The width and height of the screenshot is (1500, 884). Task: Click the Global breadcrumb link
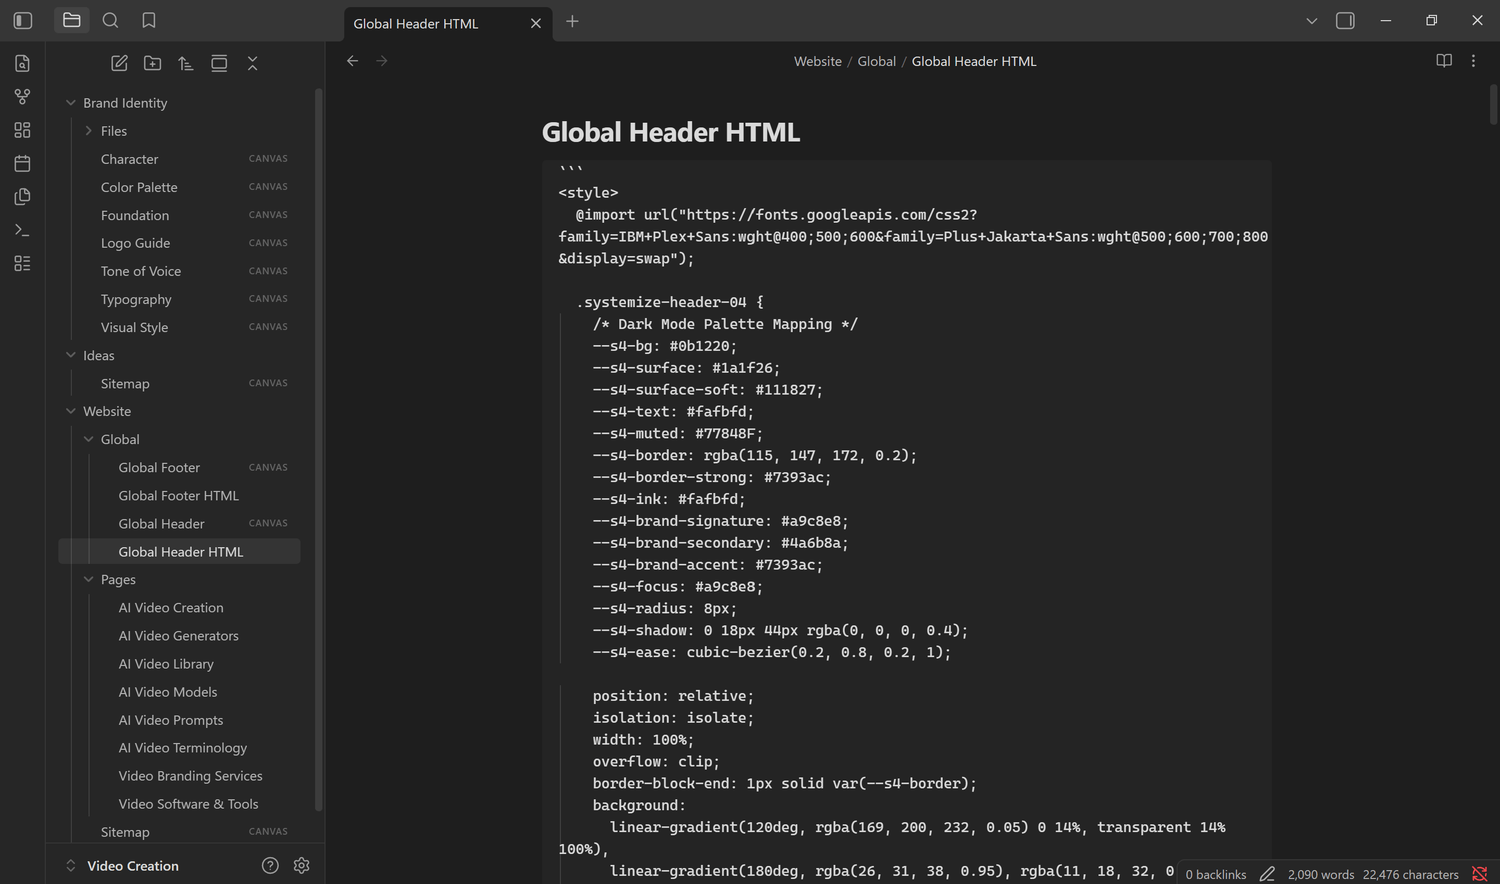coord(876,61)
